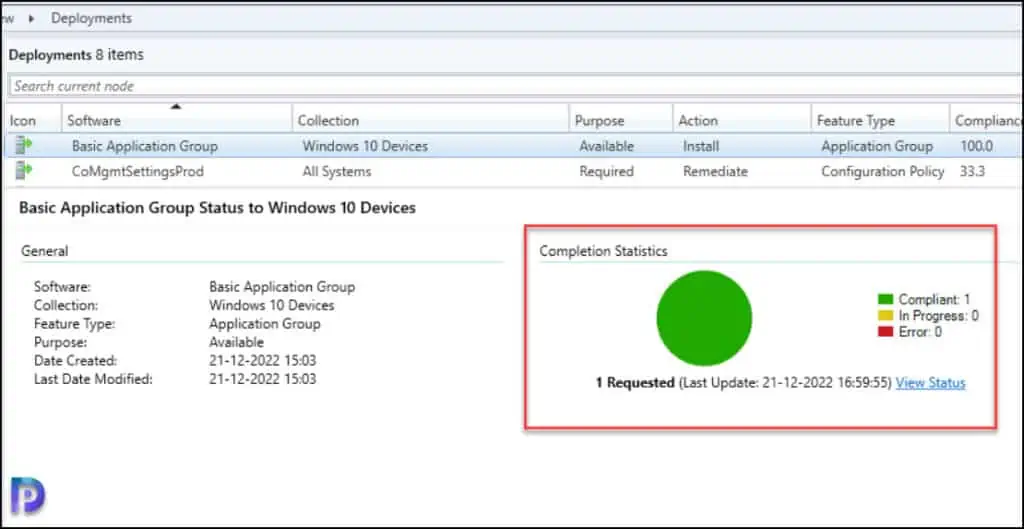Click the Windows 10 Devices collection cell
Image resolution: width=1024 pixels, height=529 pixels.
[x=365, y=146]
